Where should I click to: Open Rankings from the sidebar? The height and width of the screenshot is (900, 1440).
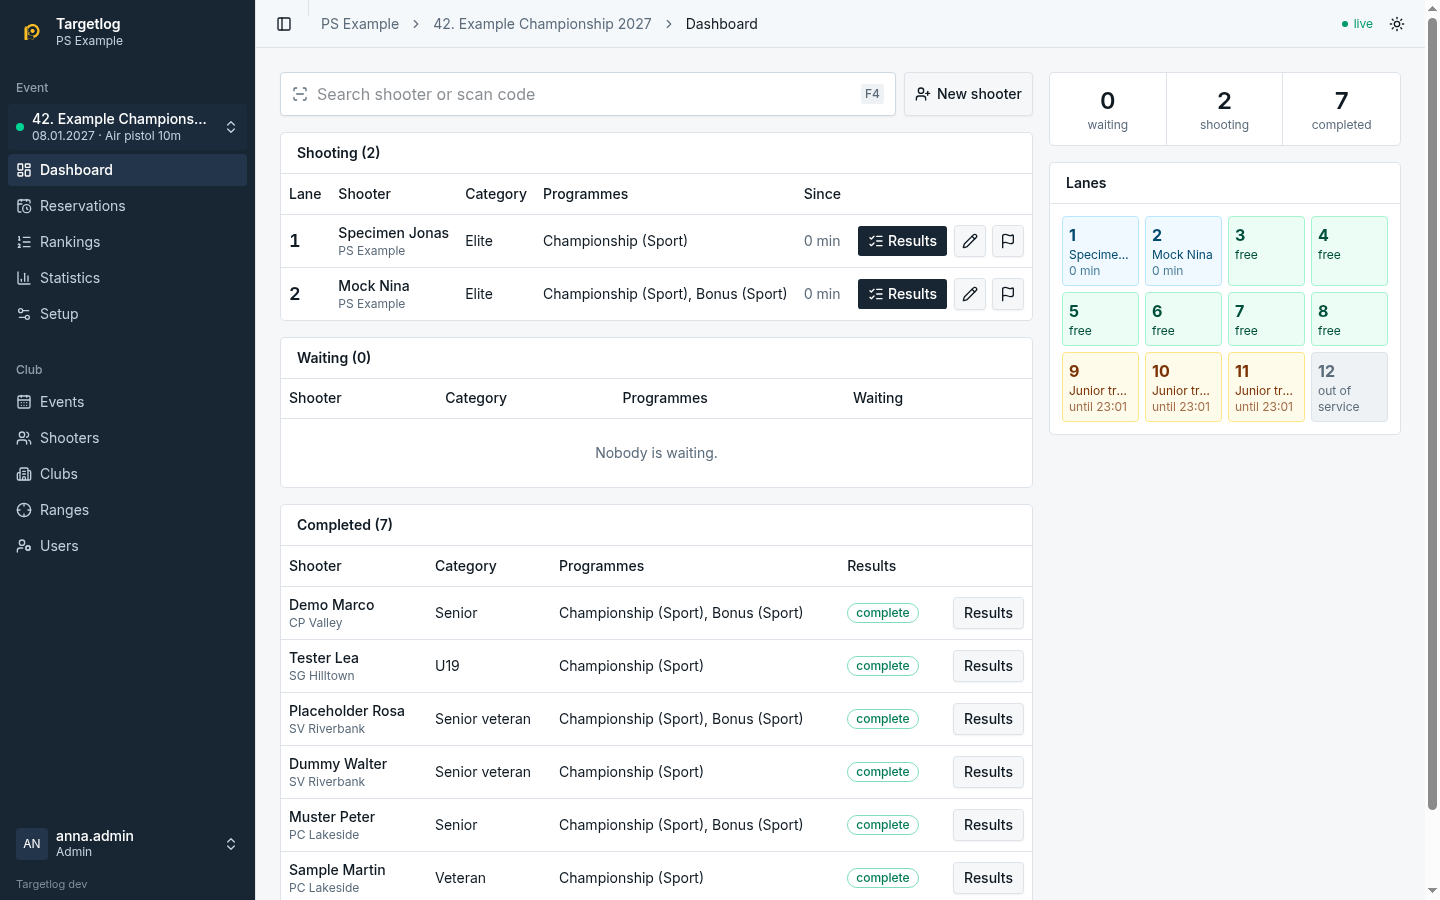pos(128,242)
